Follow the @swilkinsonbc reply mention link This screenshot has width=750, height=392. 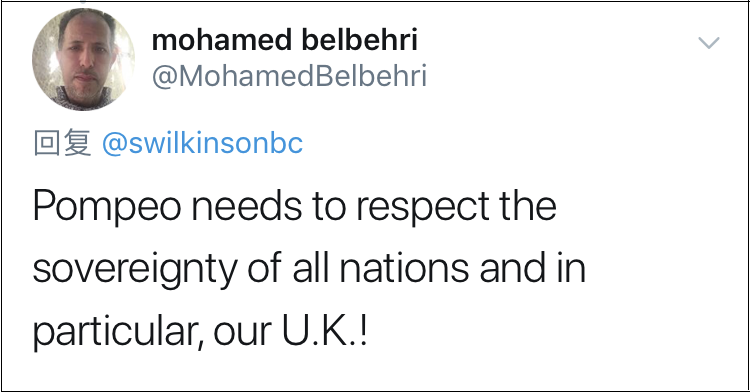tap(202, 143)
